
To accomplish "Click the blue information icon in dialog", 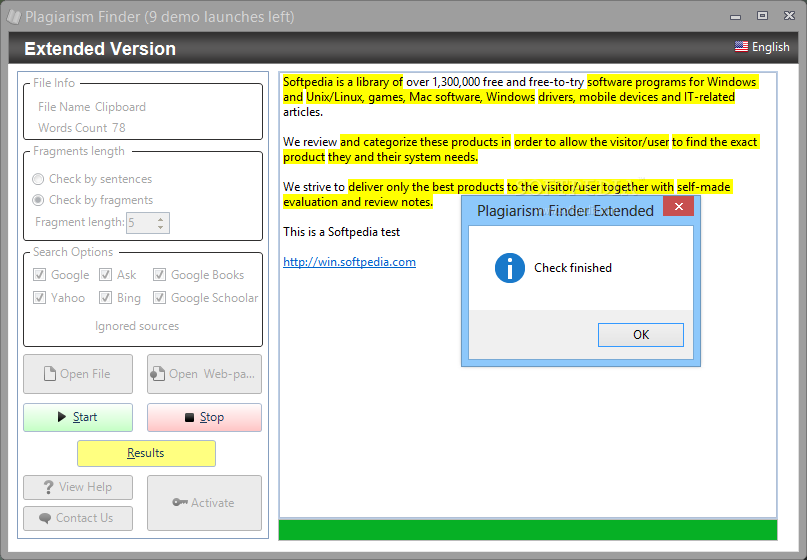I will tap(510, 268).
